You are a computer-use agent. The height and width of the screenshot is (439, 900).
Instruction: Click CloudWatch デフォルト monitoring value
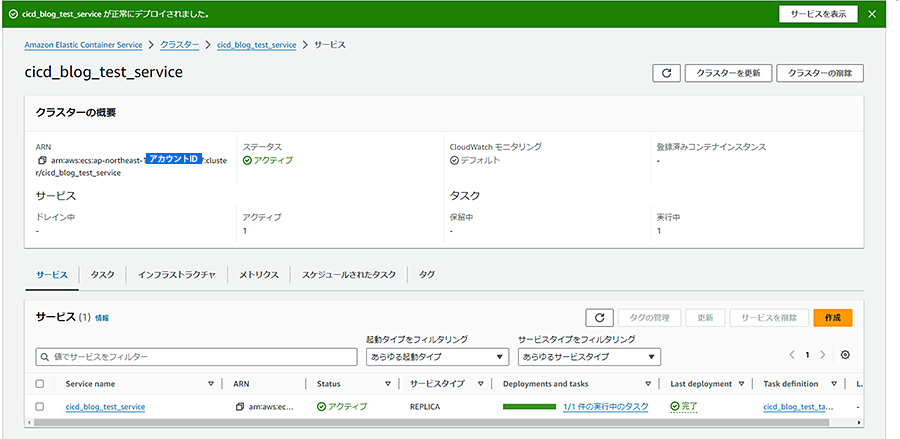pos(475,160)
